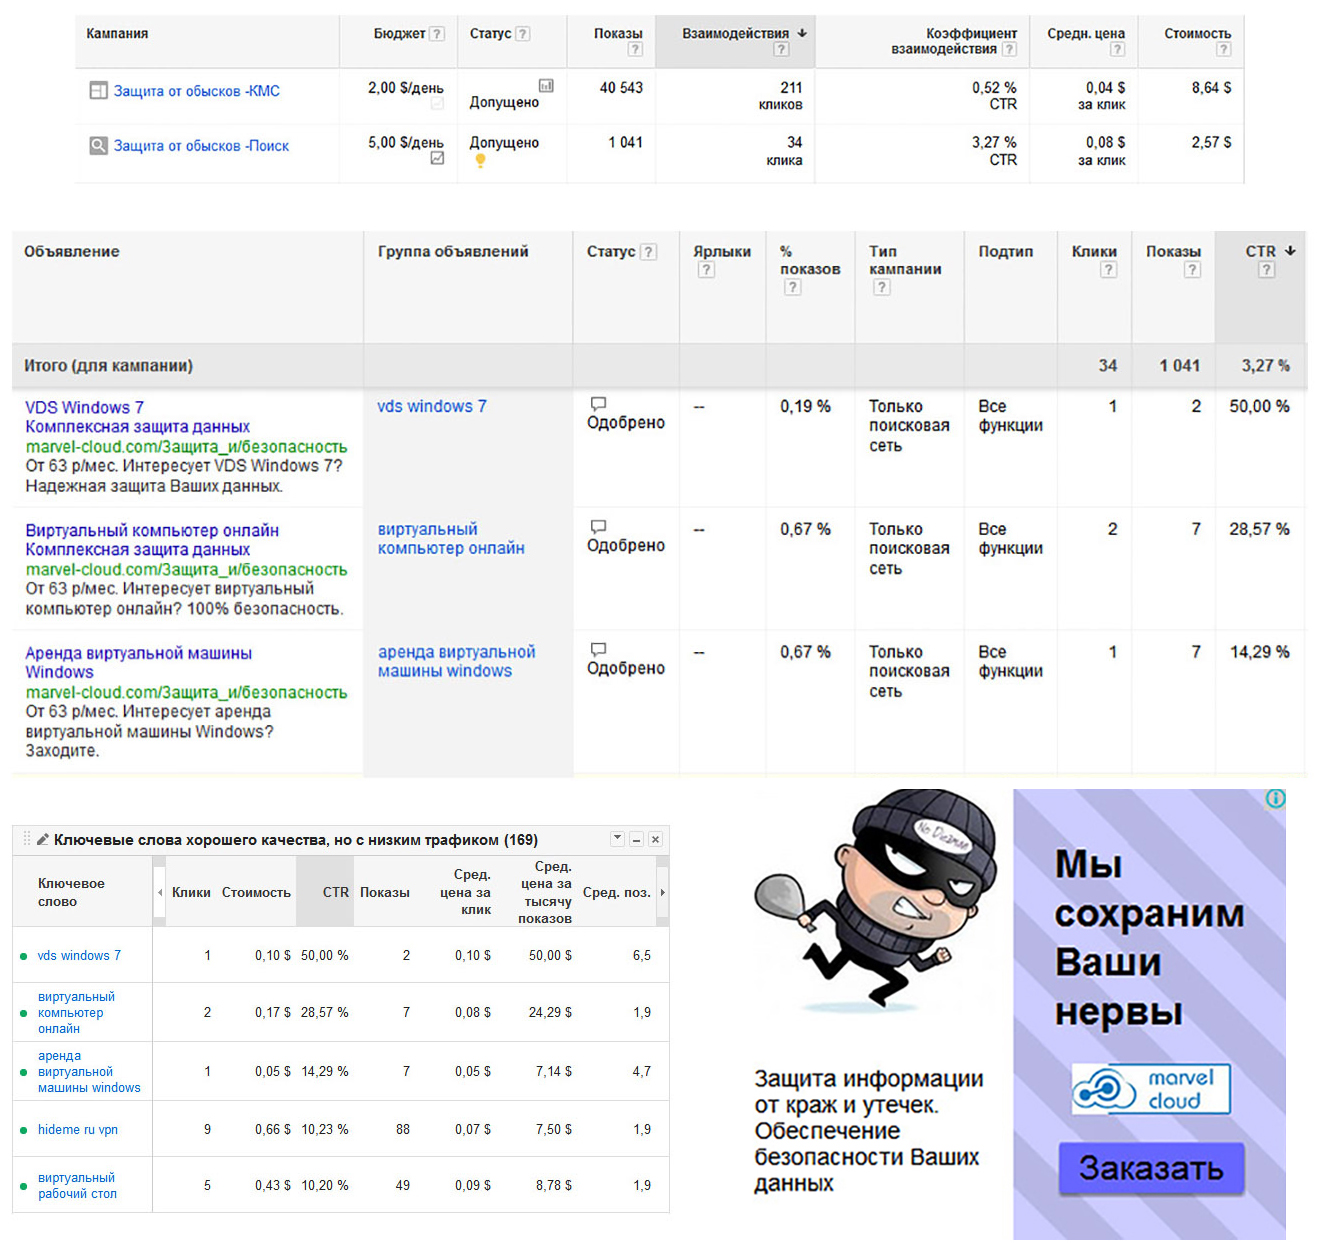1324x1243 pixels.
Task: Click the 40 543 impressions value
Action: tap(621, 88)
